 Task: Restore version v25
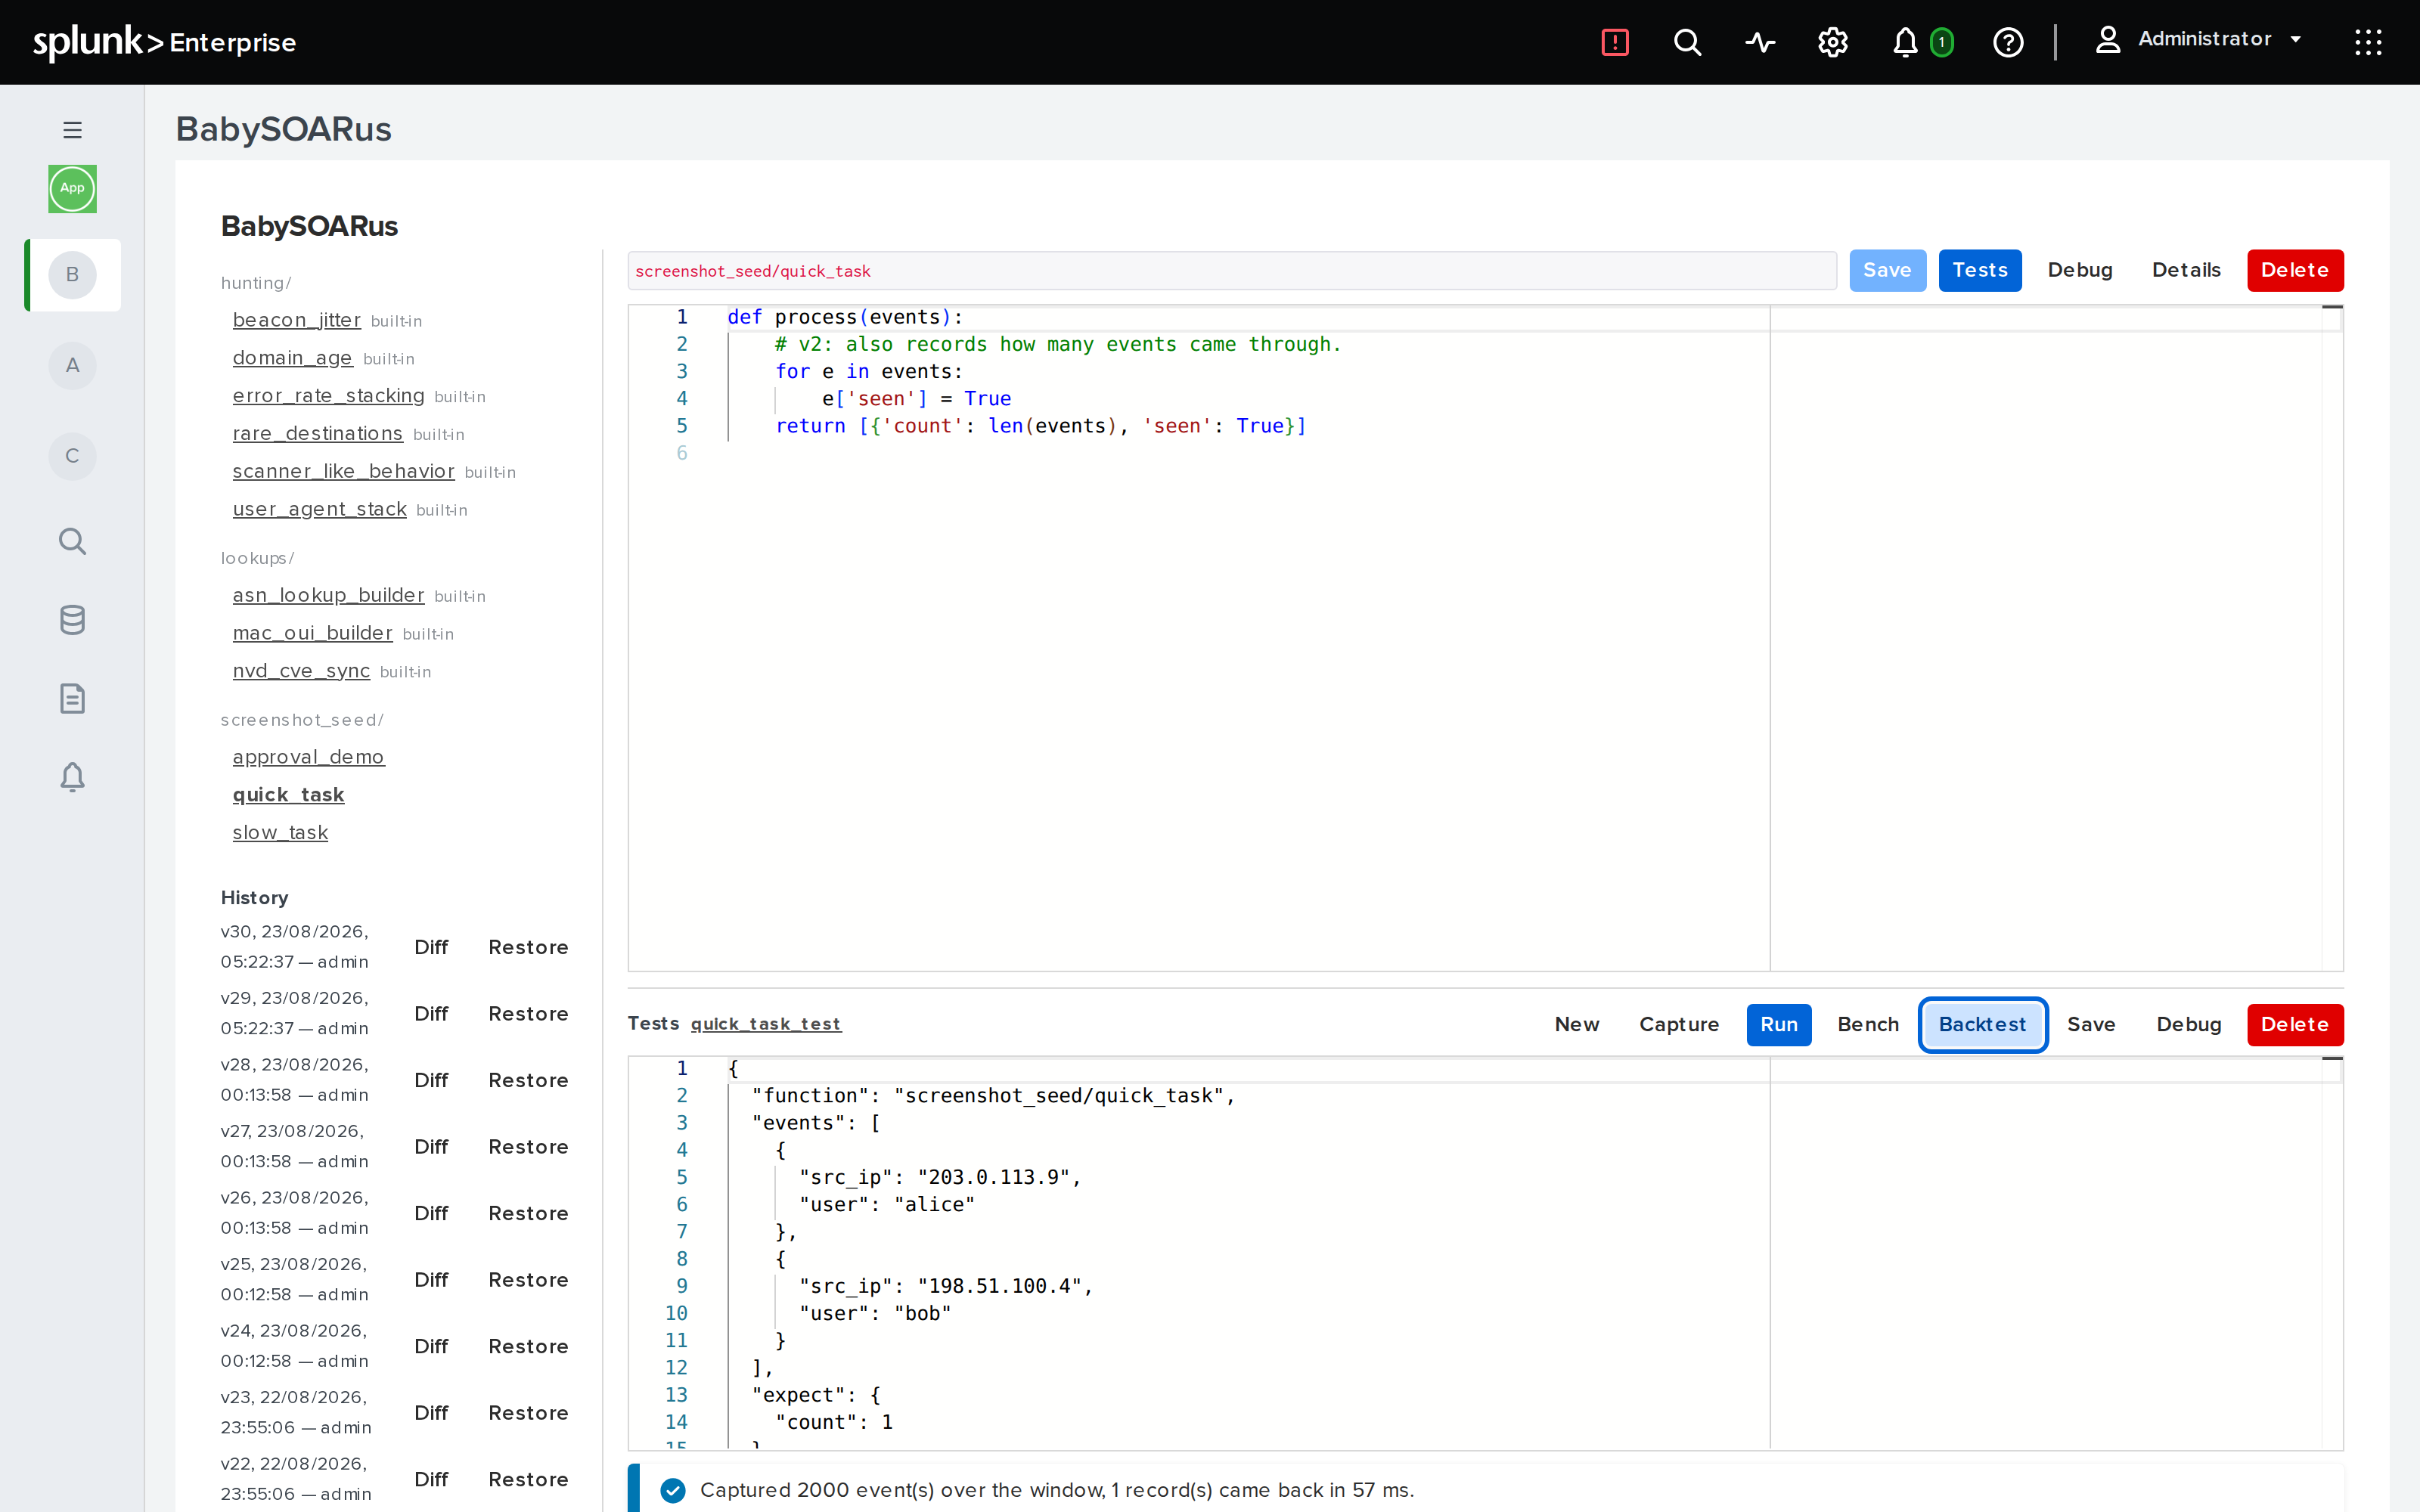528,1280
